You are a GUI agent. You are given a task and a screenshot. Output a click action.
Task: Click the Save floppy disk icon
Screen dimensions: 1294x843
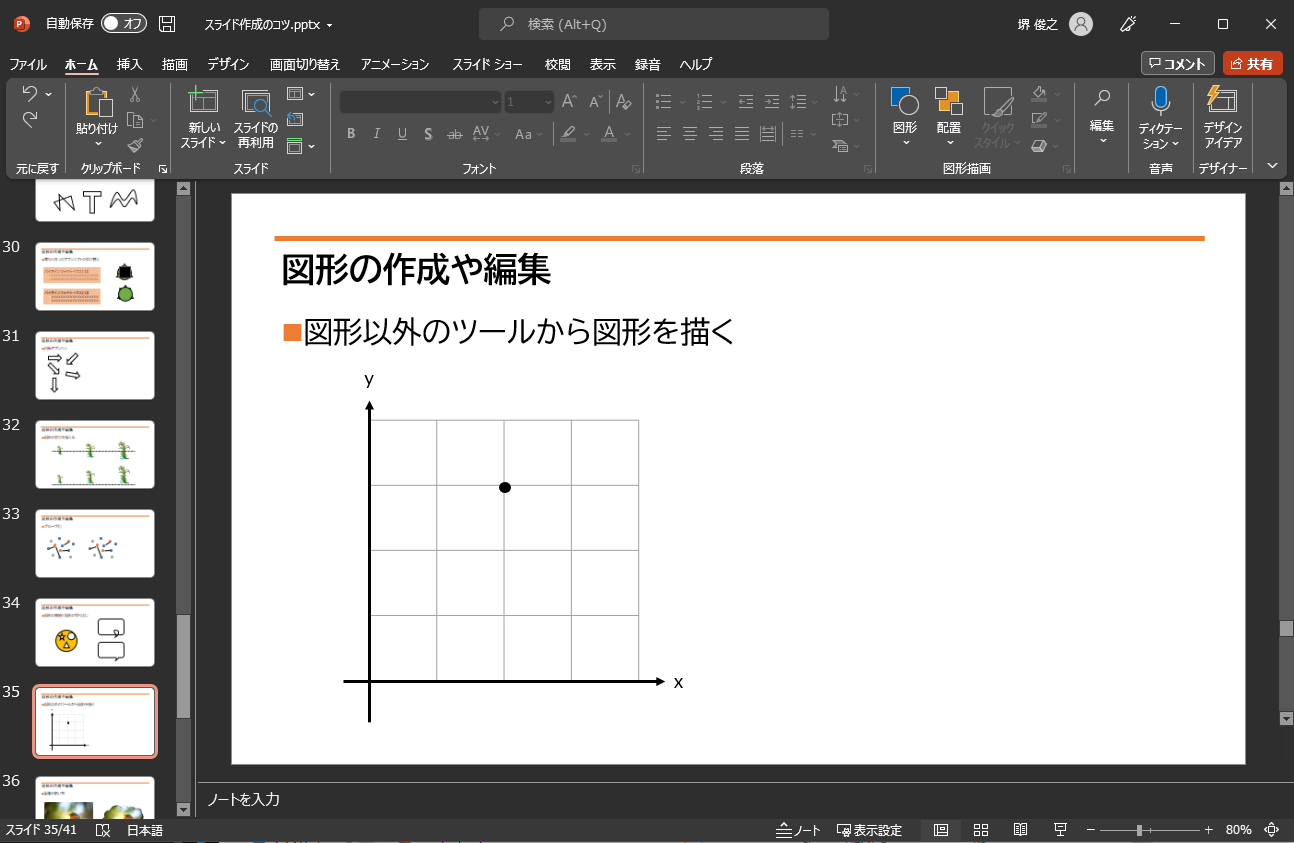167,24
